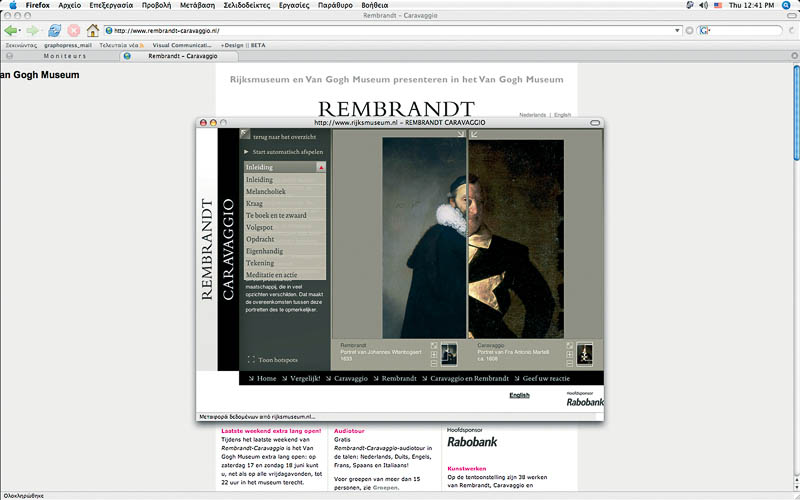Open the address bar history dropdown arrow
The height and width of the screenshot is (500, 800).
[677, 31]
